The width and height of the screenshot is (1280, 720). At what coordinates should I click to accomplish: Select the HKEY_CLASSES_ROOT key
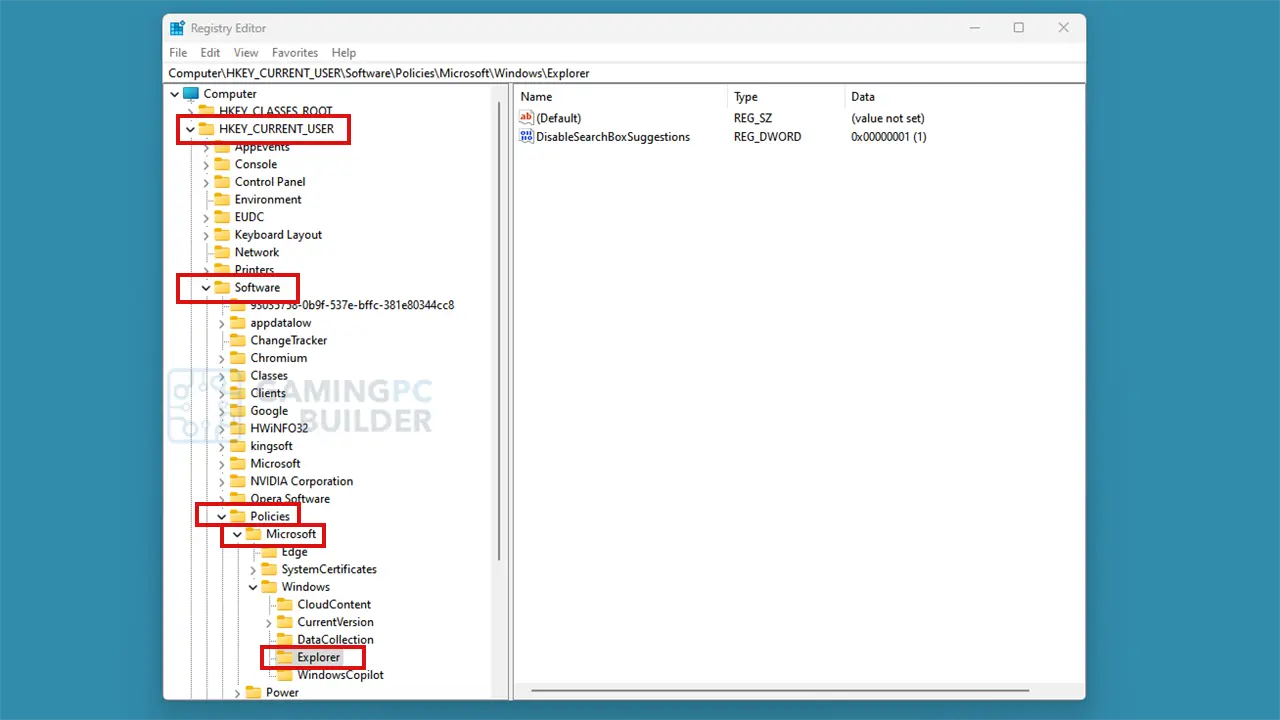(276, 111)
